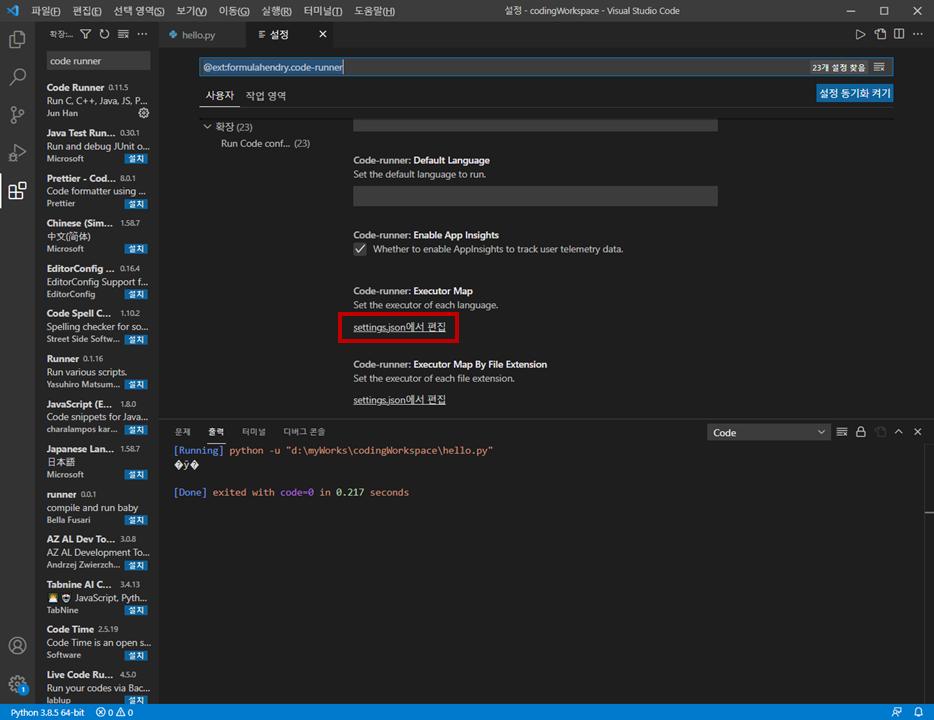934x720 pixels.
Task: Edit Executor Map in settings.json link
Action: click(399, 327)
